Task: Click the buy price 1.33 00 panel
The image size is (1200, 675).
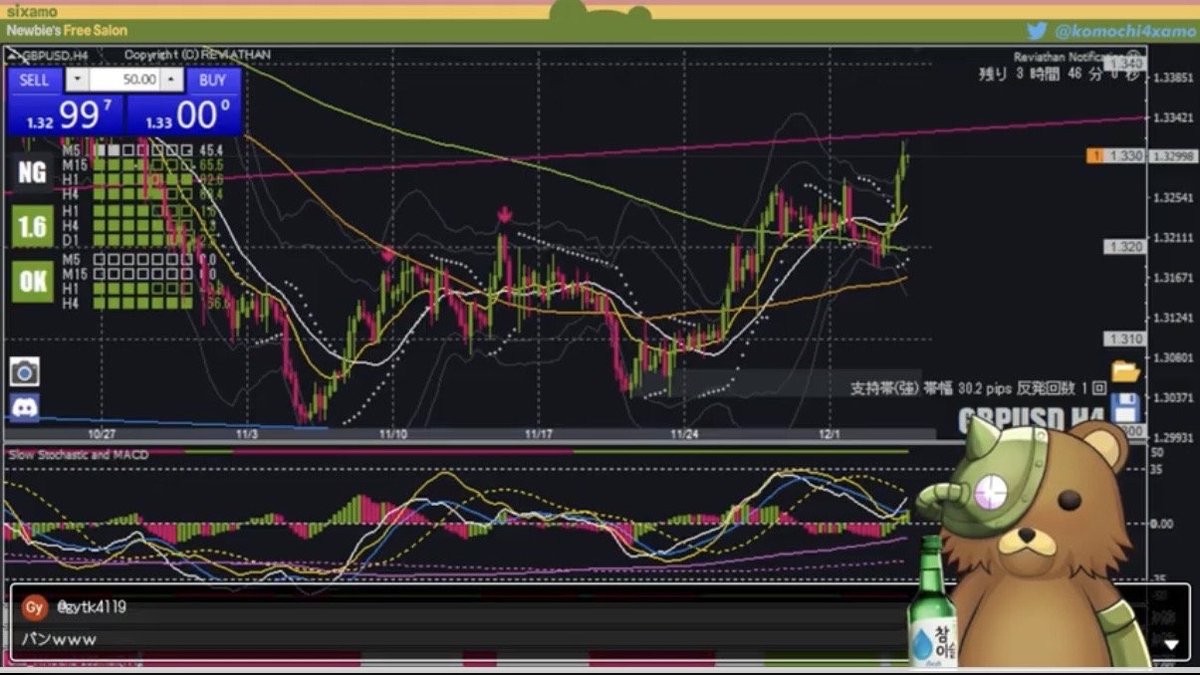Action: 184,115
